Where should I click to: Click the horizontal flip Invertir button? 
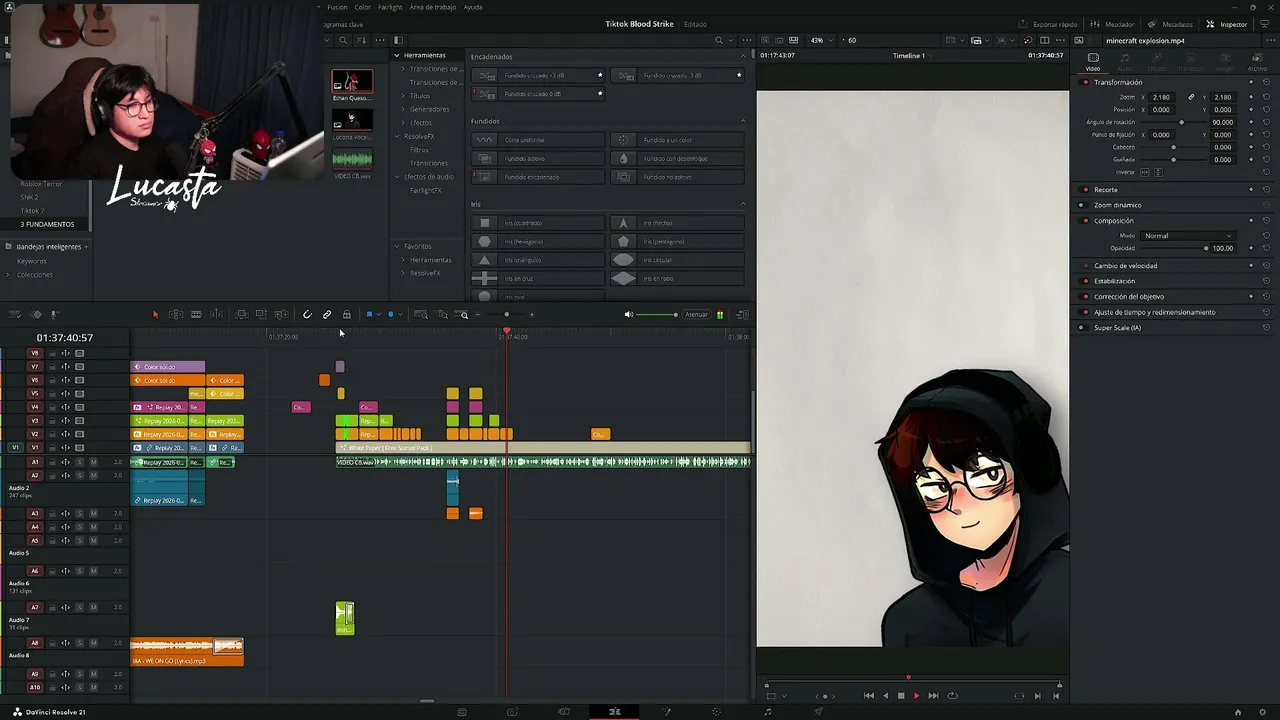point(1146,172)
